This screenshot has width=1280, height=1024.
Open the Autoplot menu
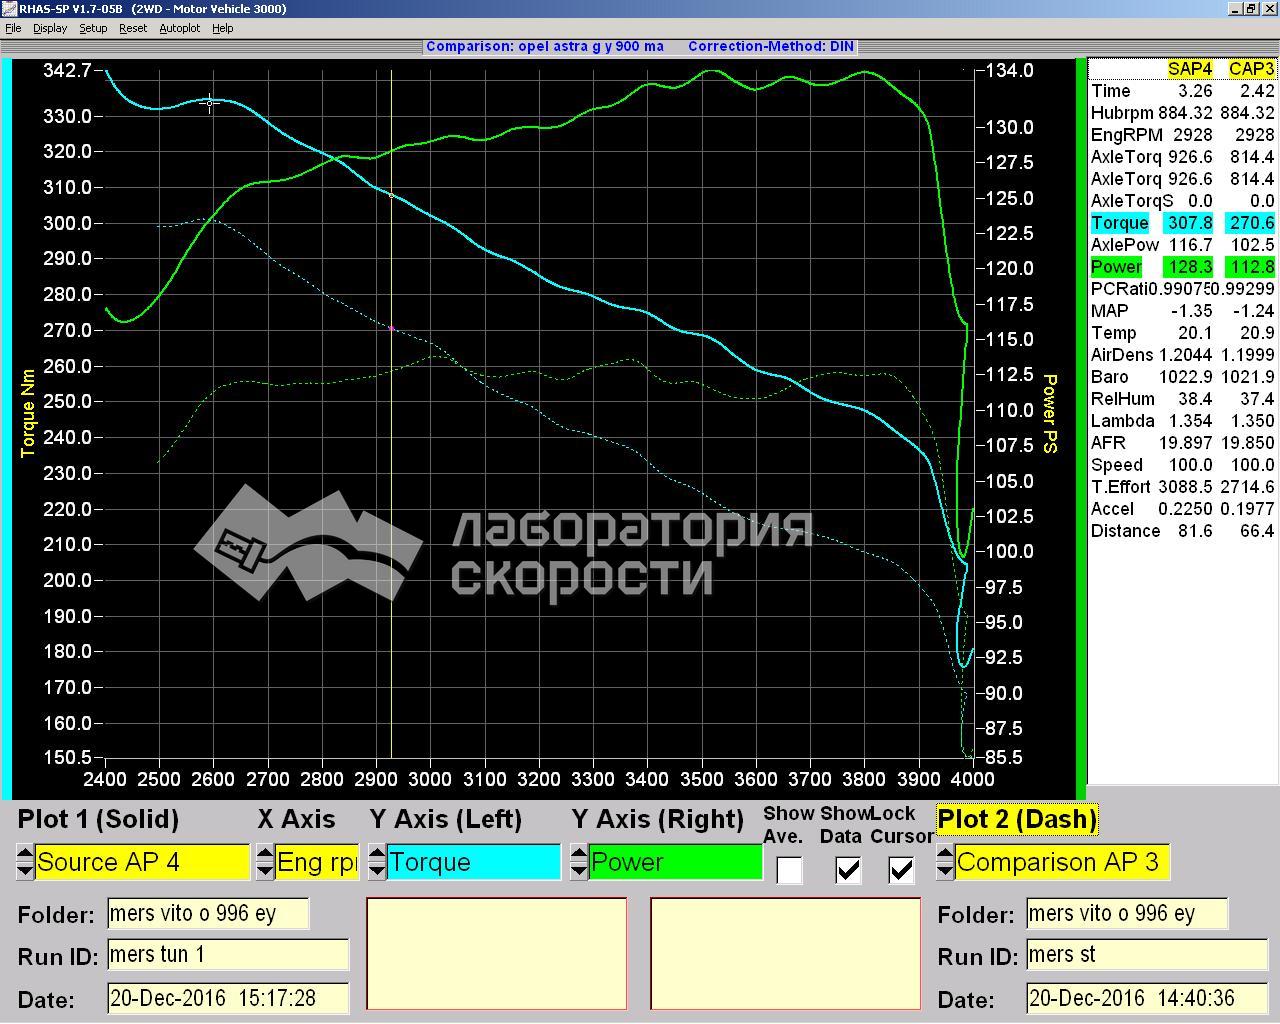tap(180, 28)
